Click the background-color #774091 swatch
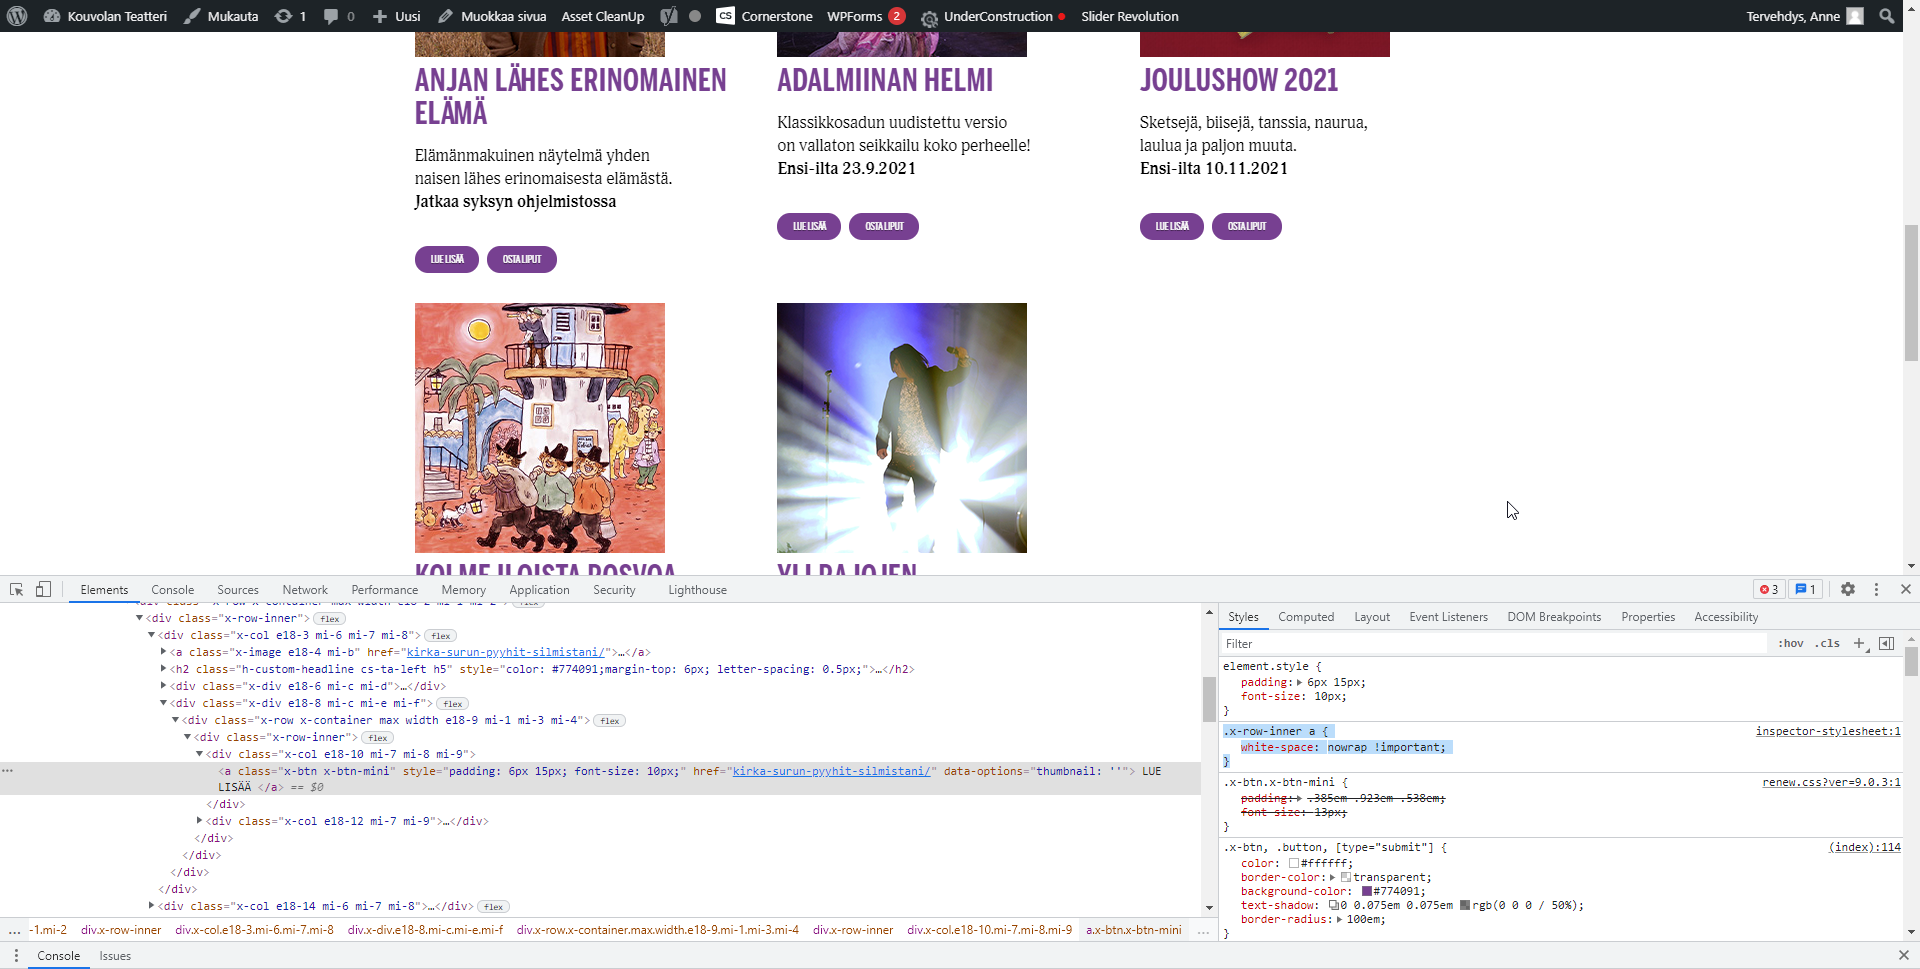 [x=1366, y=891]
